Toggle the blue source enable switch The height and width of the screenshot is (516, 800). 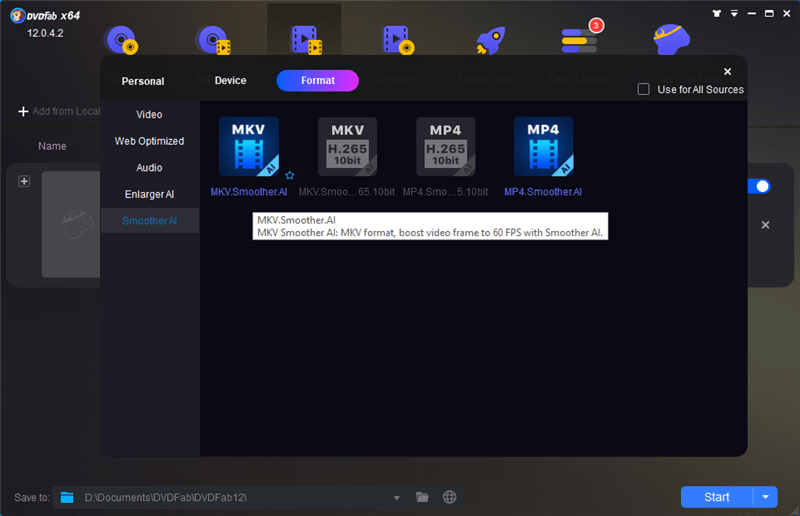[x=759, y=186]
